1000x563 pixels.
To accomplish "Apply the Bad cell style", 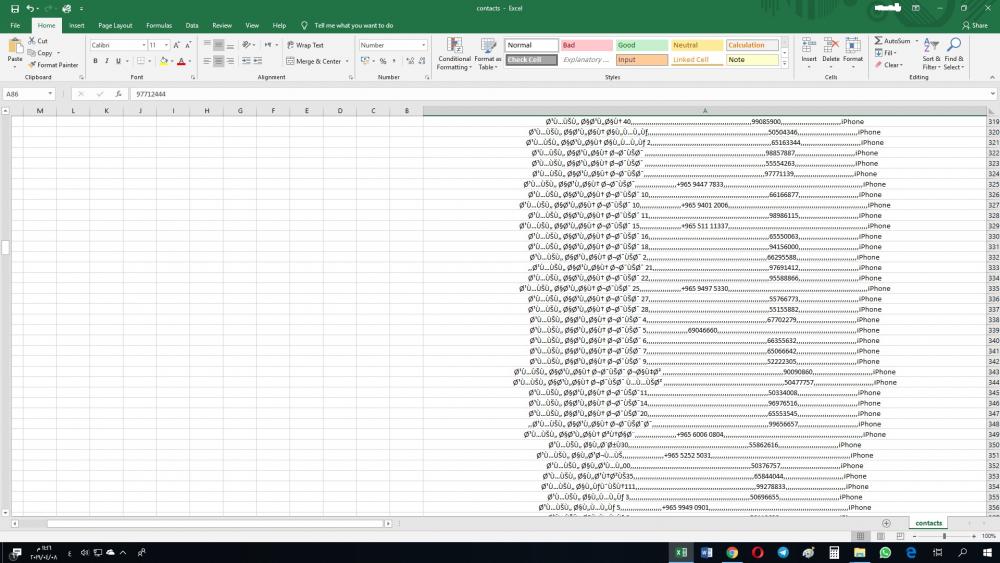I will click(x=586, y=45).
